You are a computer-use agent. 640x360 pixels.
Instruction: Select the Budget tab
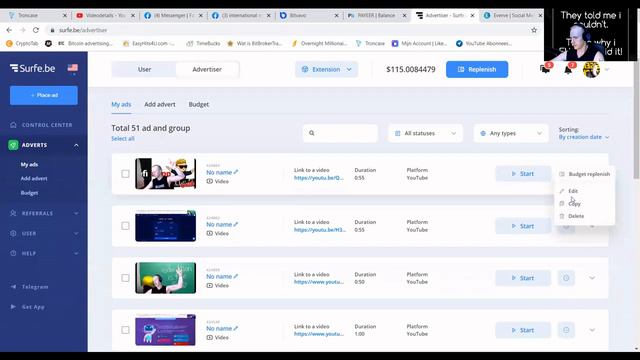coord(198,104)
